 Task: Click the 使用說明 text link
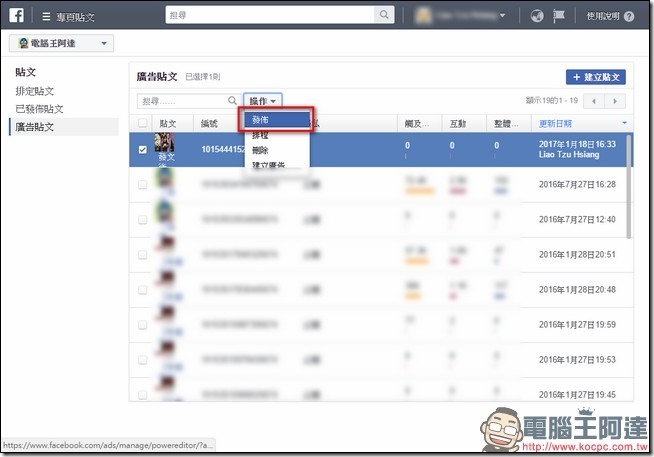603,16
